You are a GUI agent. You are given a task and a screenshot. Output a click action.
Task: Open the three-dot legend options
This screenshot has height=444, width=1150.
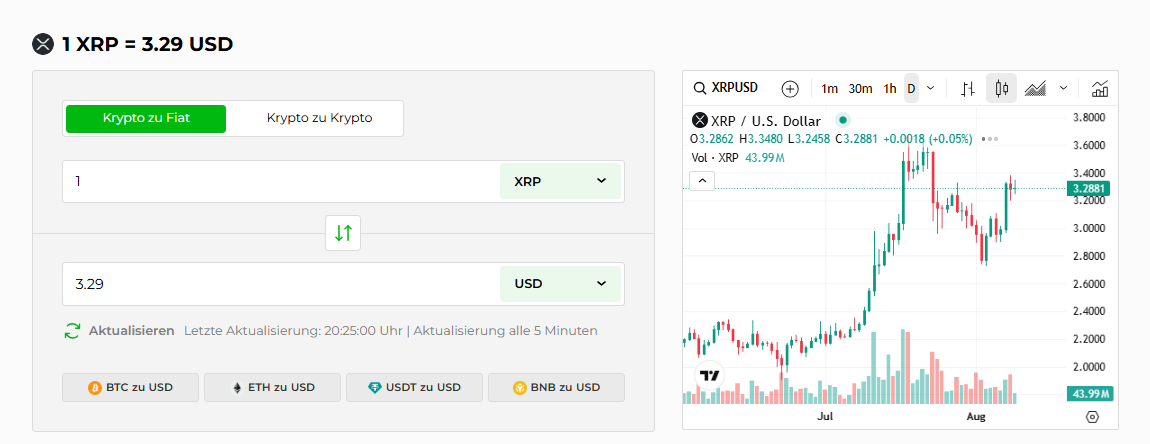pos(989,139)
